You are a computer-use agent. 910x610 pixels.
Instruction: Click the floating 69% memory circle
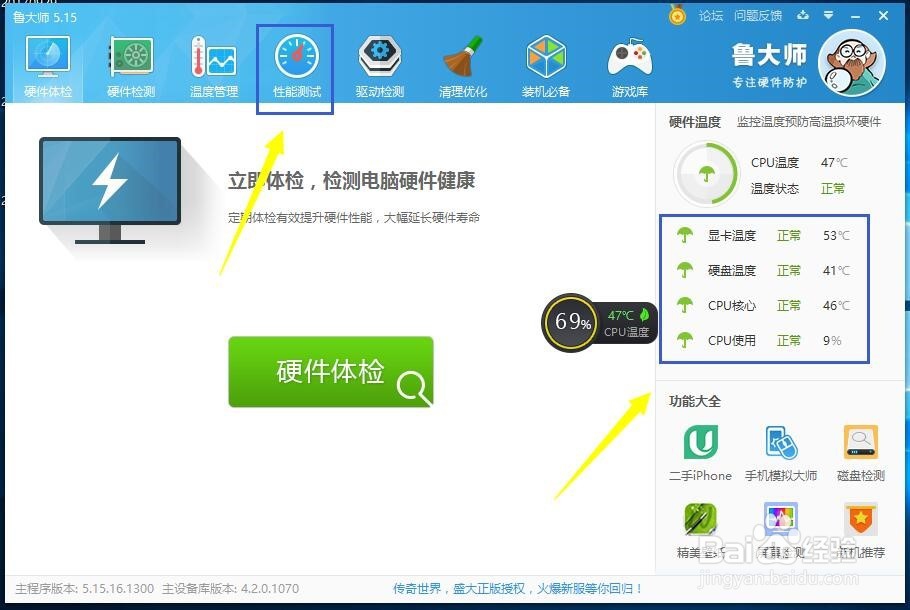pos(570,322)
